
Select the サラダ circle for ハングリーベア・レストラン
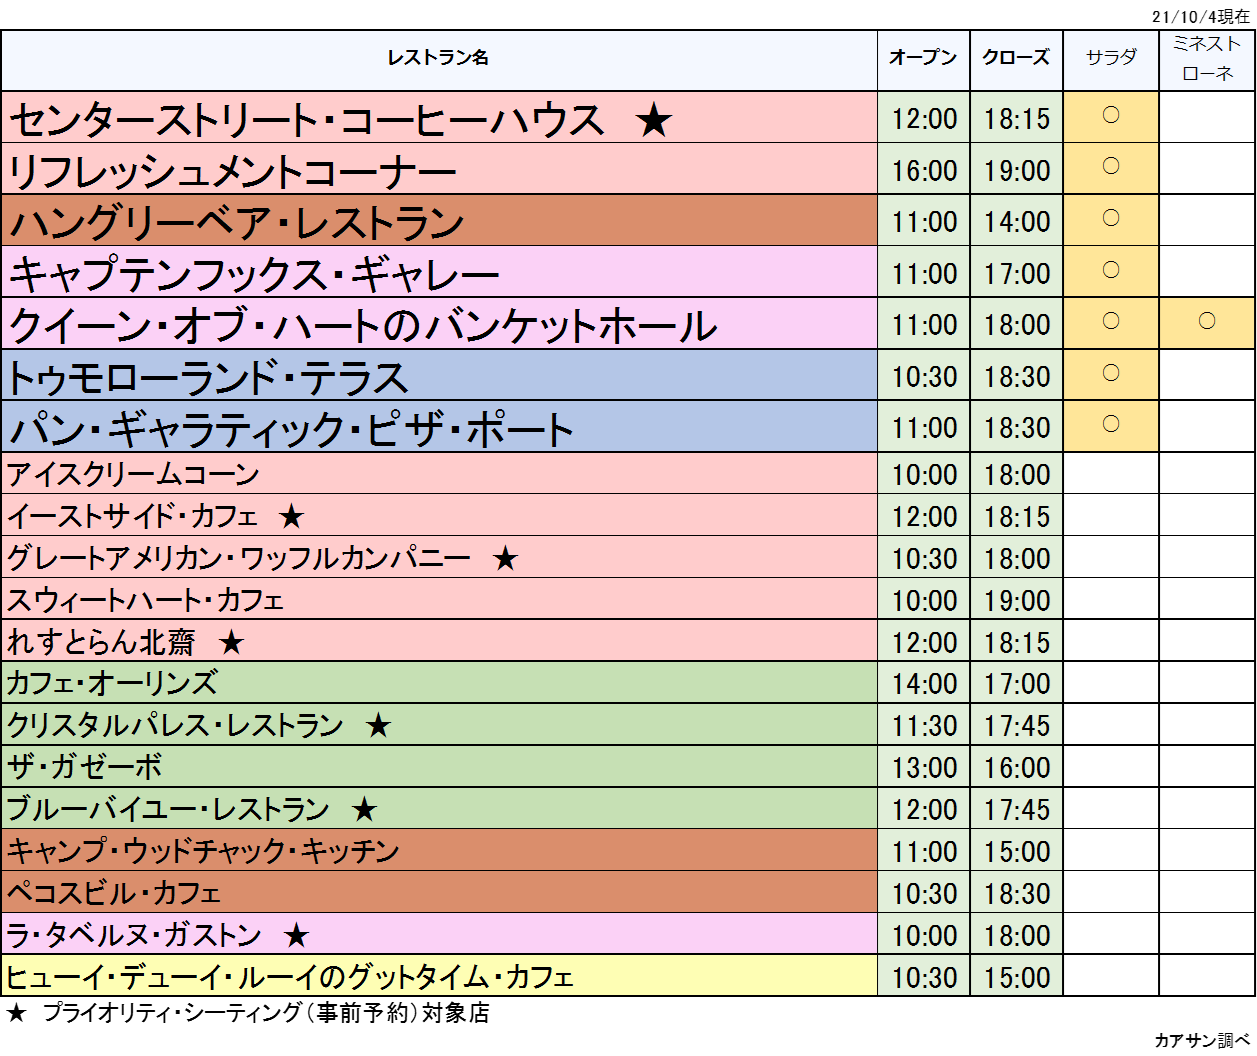point(1110,218)
